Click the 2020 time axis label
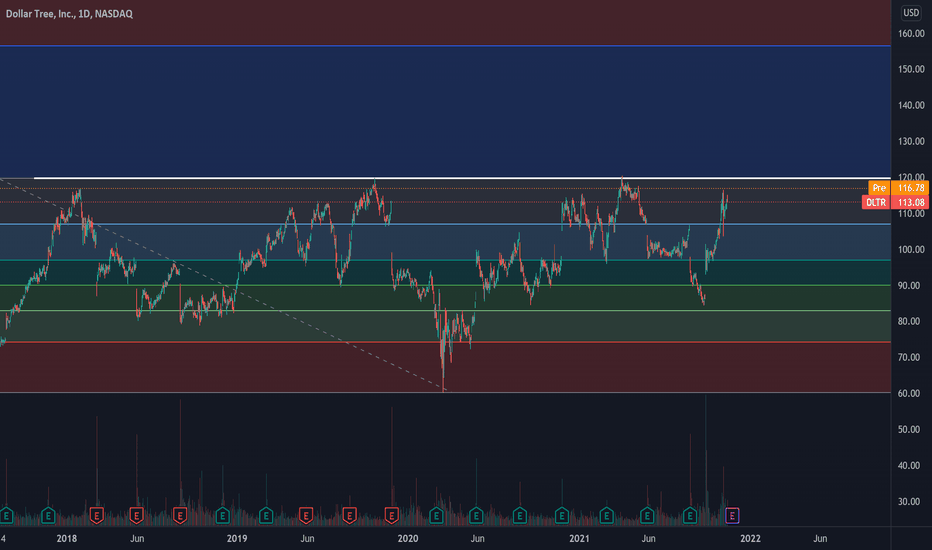Viewport: 932px width, 550px height. pyautogui.click(x=408, y=539)
